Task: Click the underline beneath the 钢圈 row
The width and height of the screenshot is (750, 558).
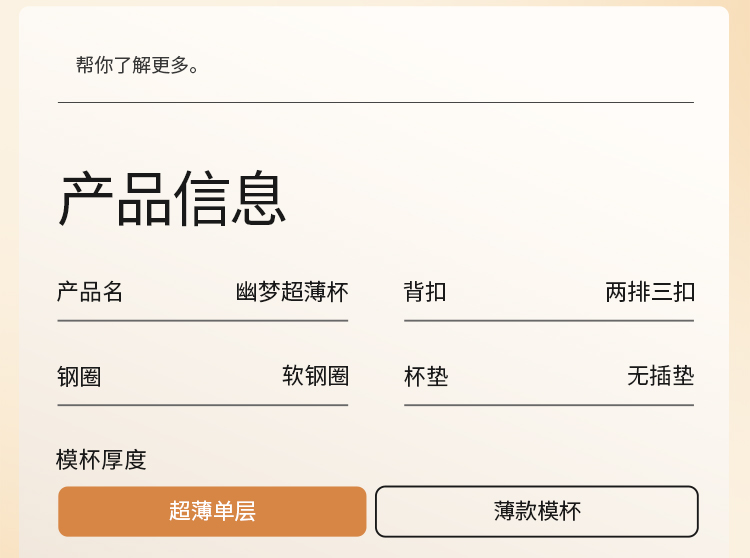Action: tap(202, 405)
